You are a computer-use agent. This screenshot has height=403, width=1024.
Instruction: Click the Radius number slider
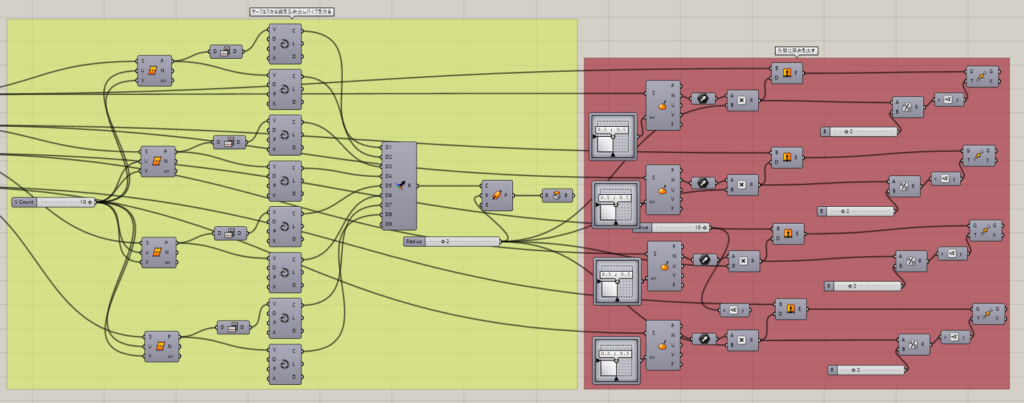click(x=452, y=242)
